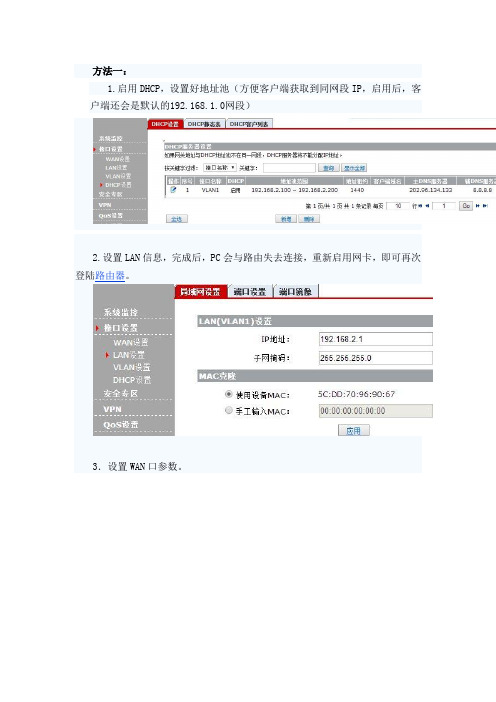
Task: Open the DHCP设置 tab
Action: [x=164, y=124]
